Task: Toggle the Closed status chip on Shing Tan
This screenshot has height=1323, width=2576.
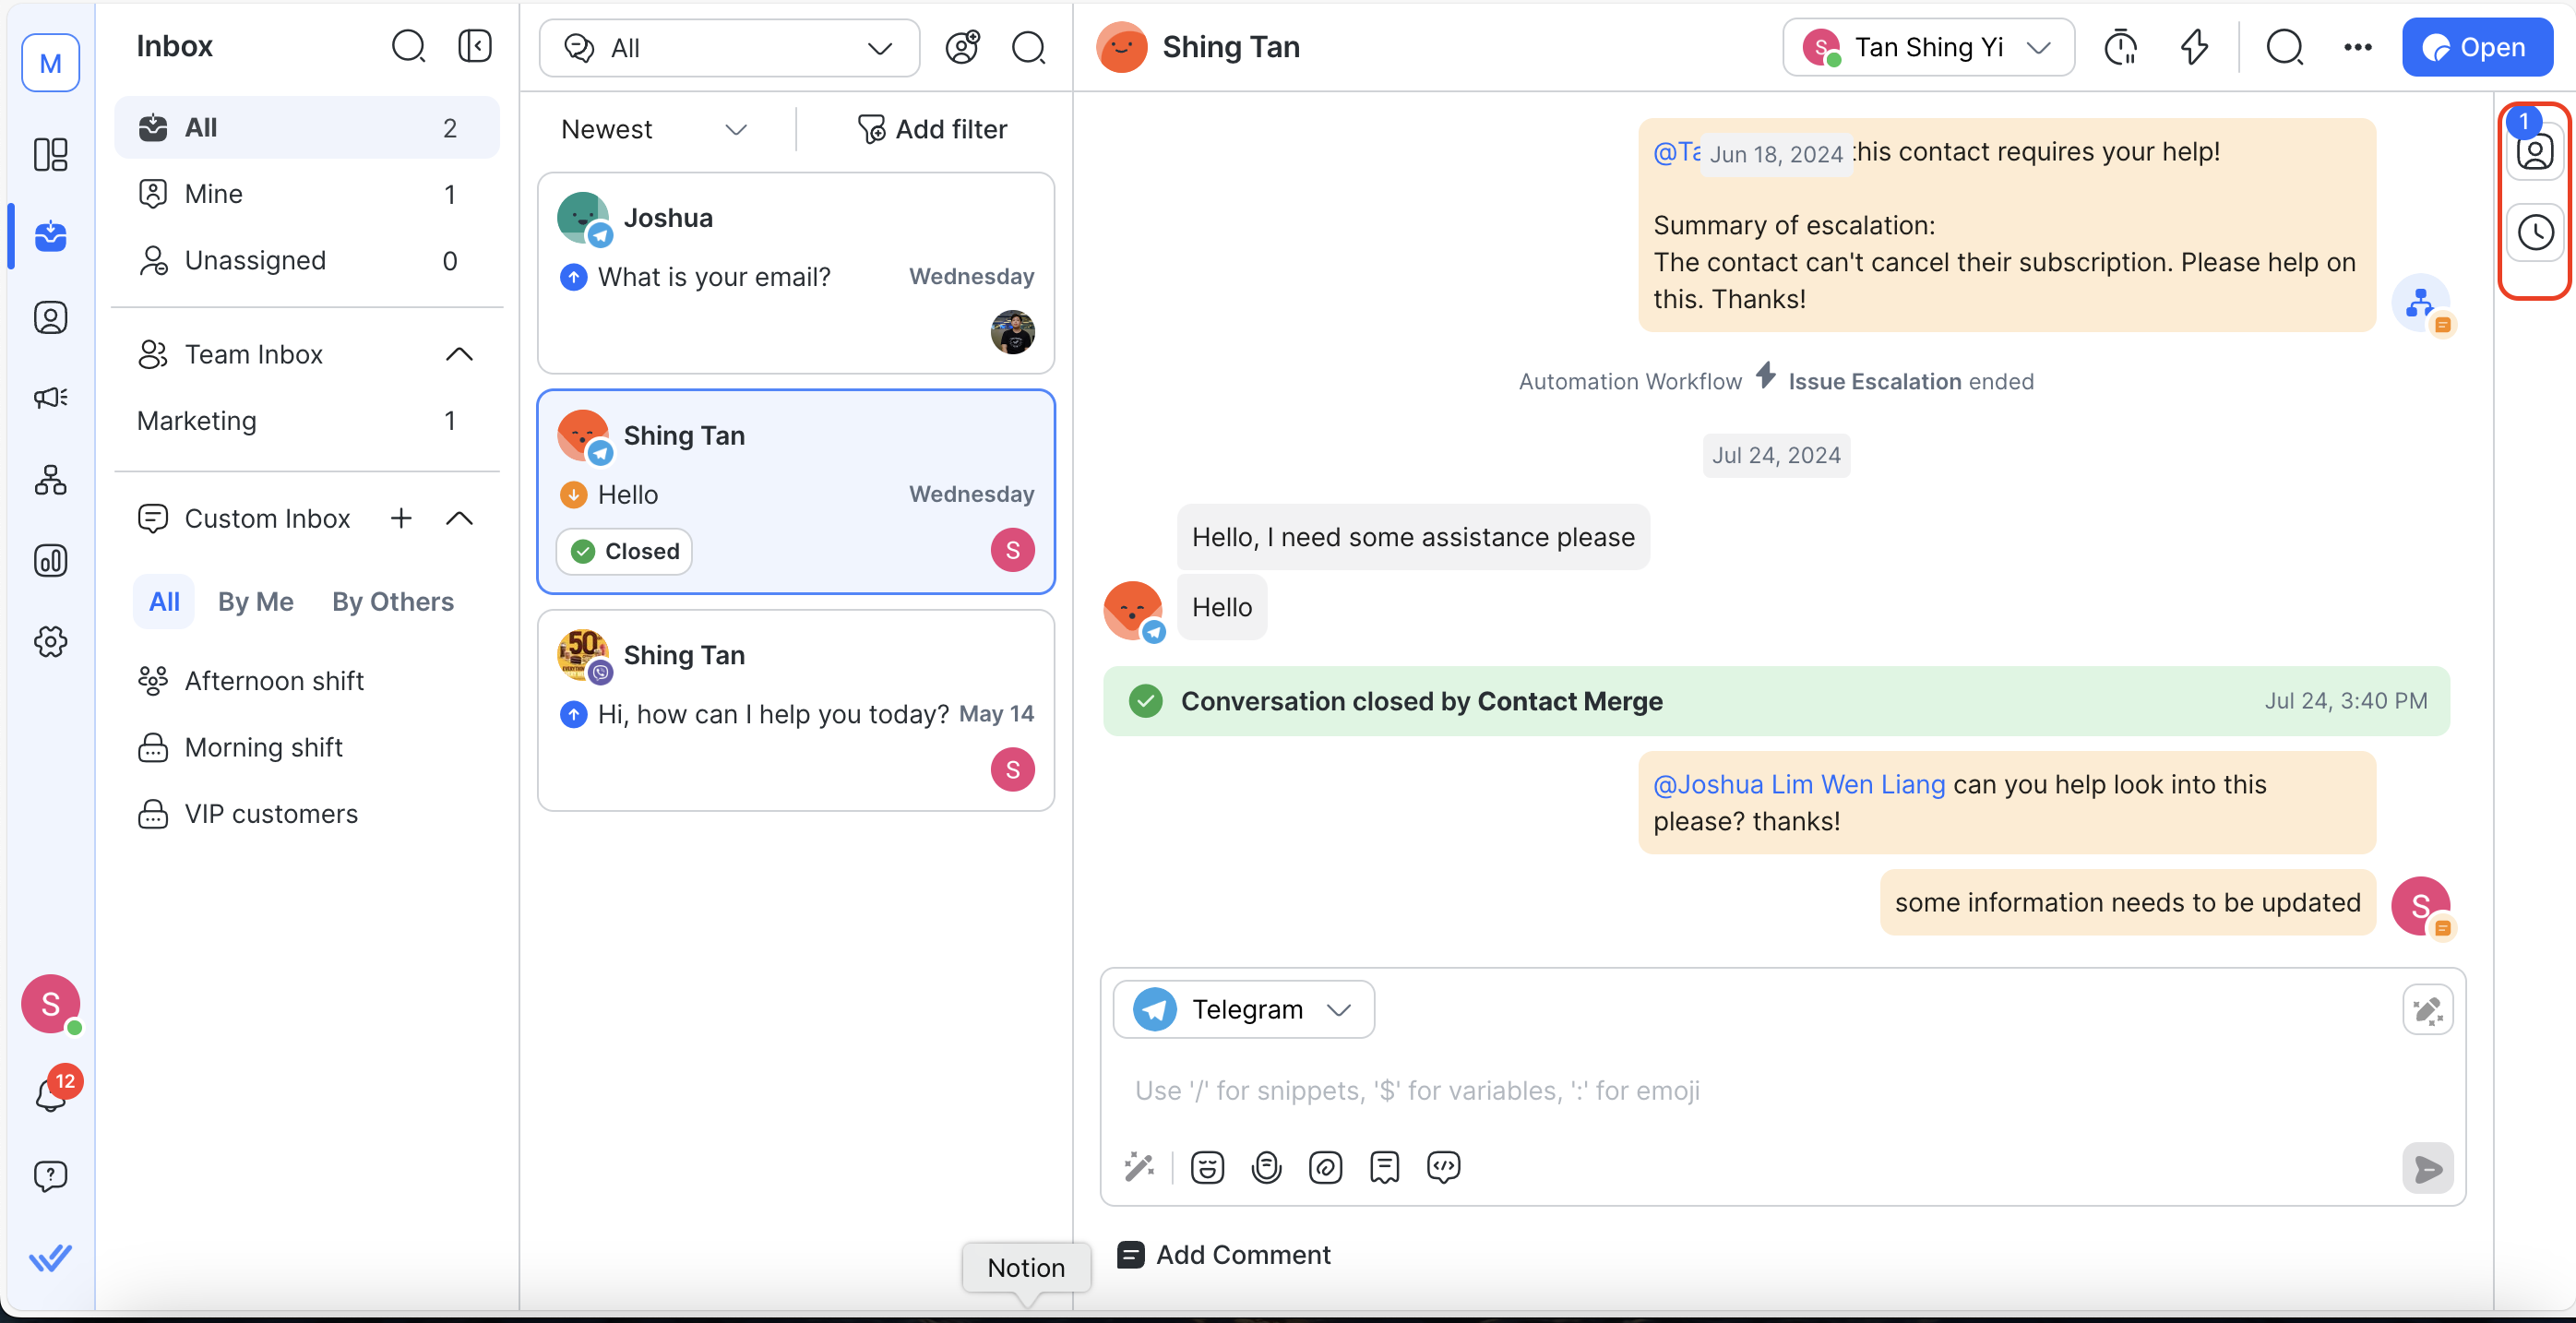Action: click(624, 551)
